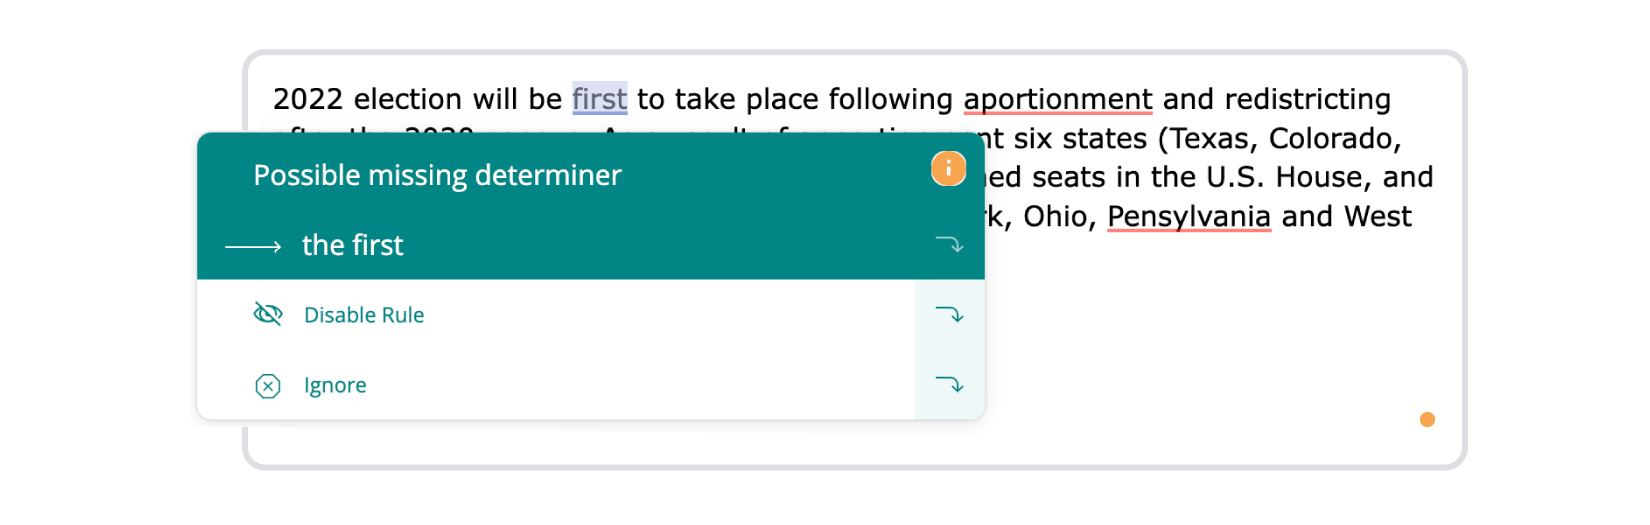Select the Disable Rule option
Viewport: 1650px width, 525px height.
click(x=556, y=315)
